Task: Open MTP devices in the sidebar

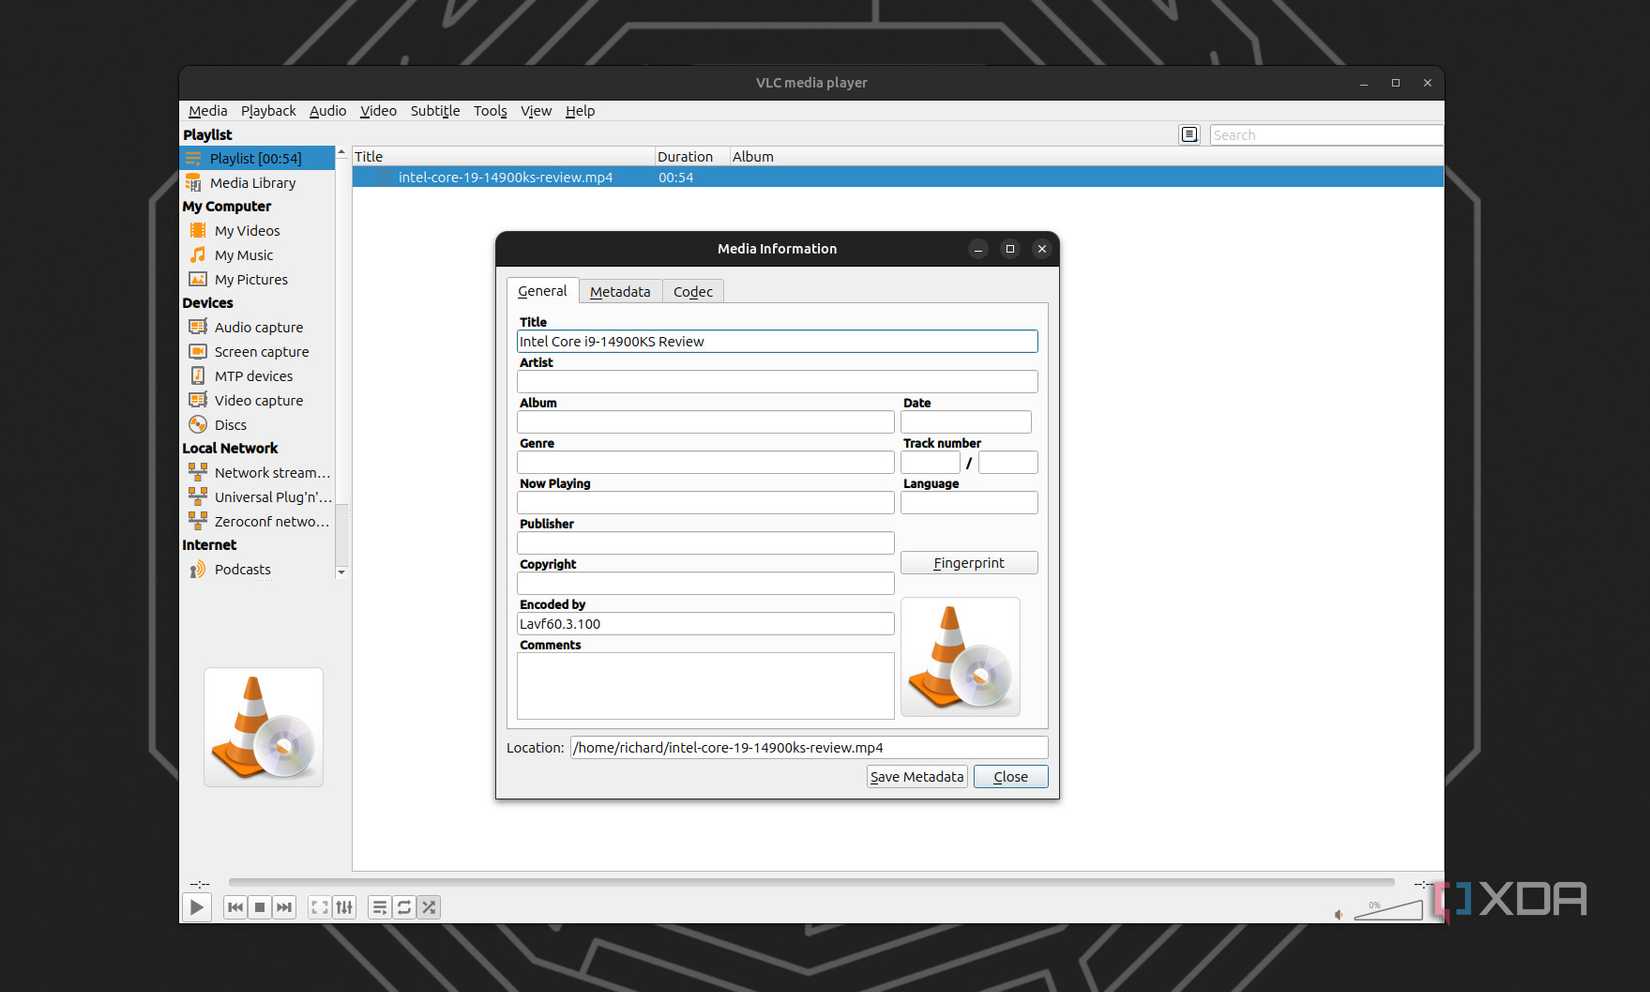Action: [253, 375]
